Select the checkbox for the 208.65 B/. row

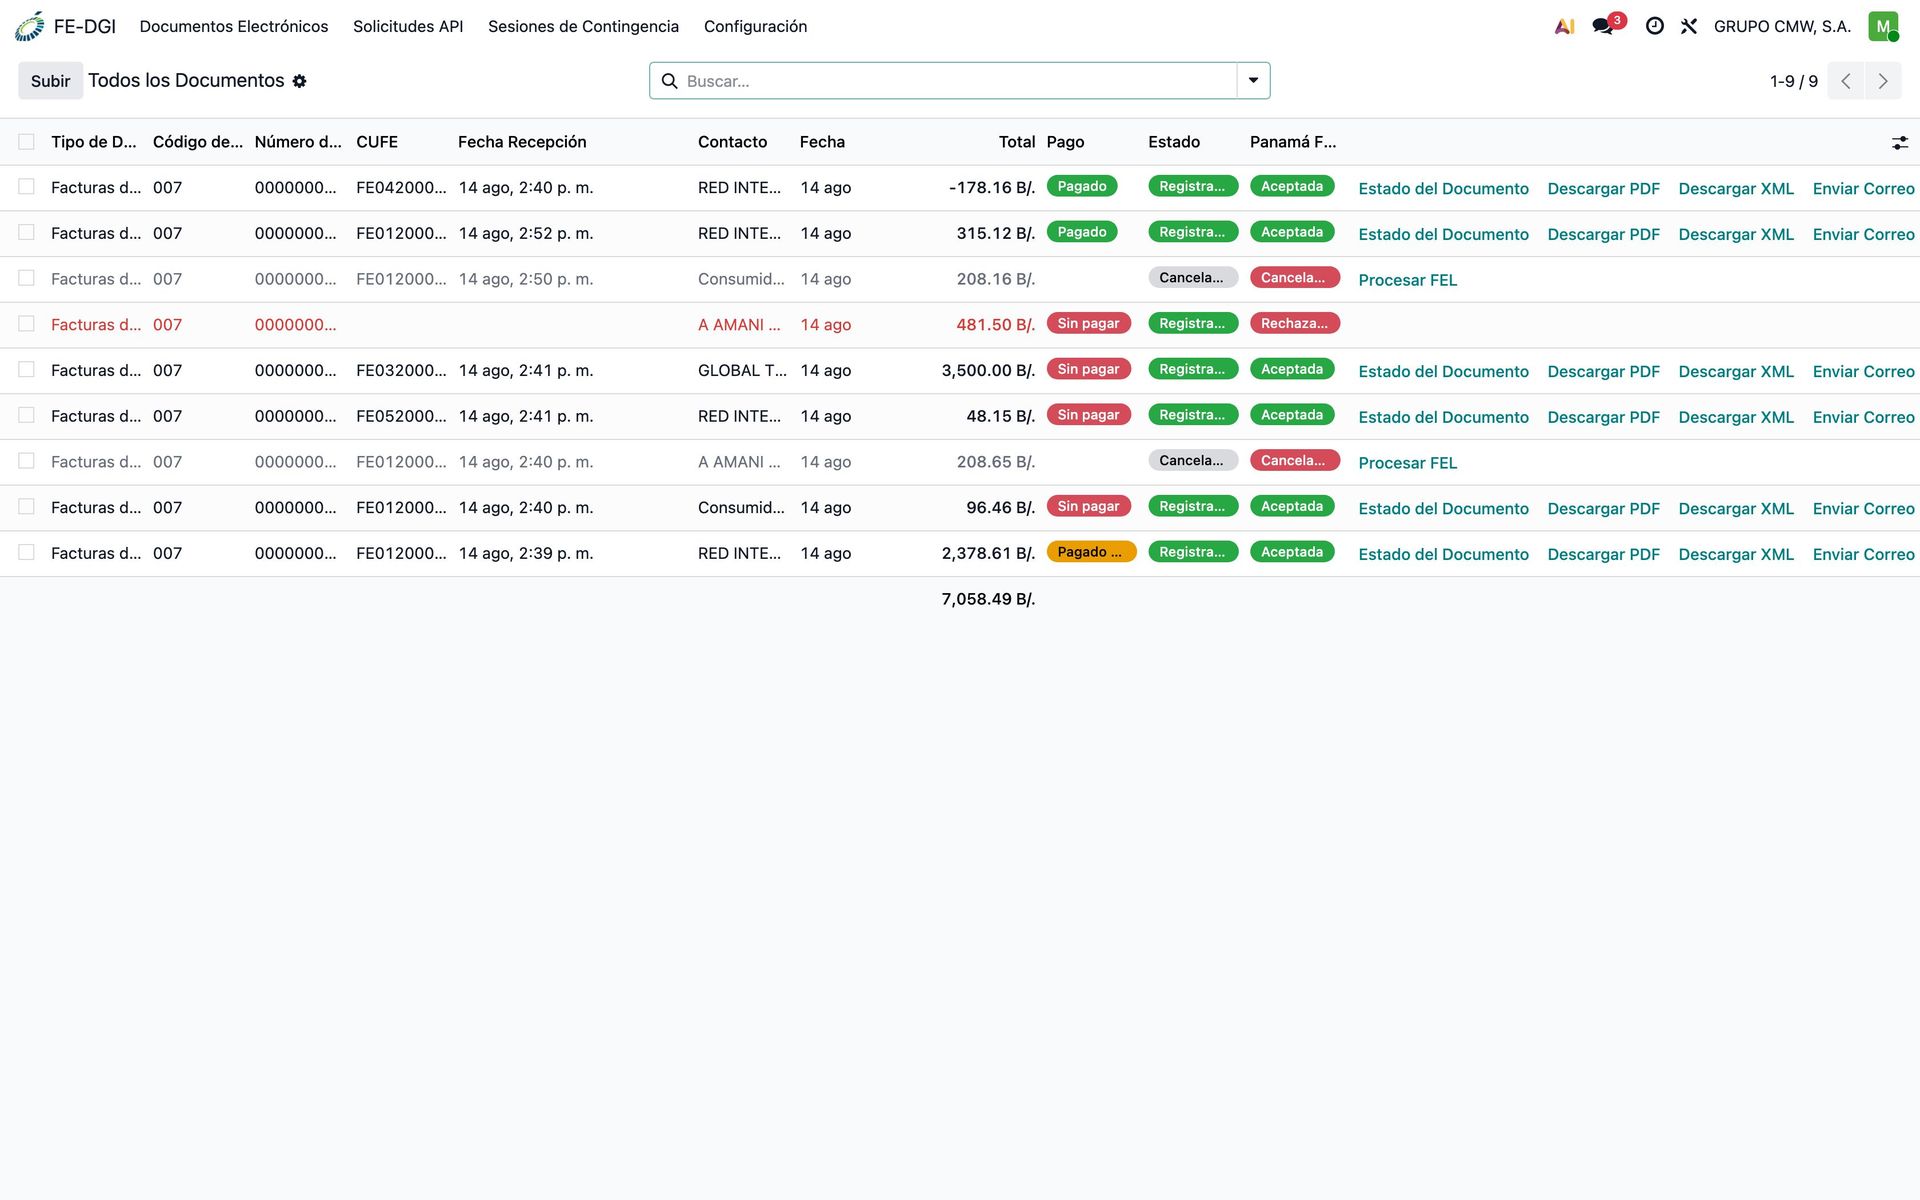click(x=27, y=461)
